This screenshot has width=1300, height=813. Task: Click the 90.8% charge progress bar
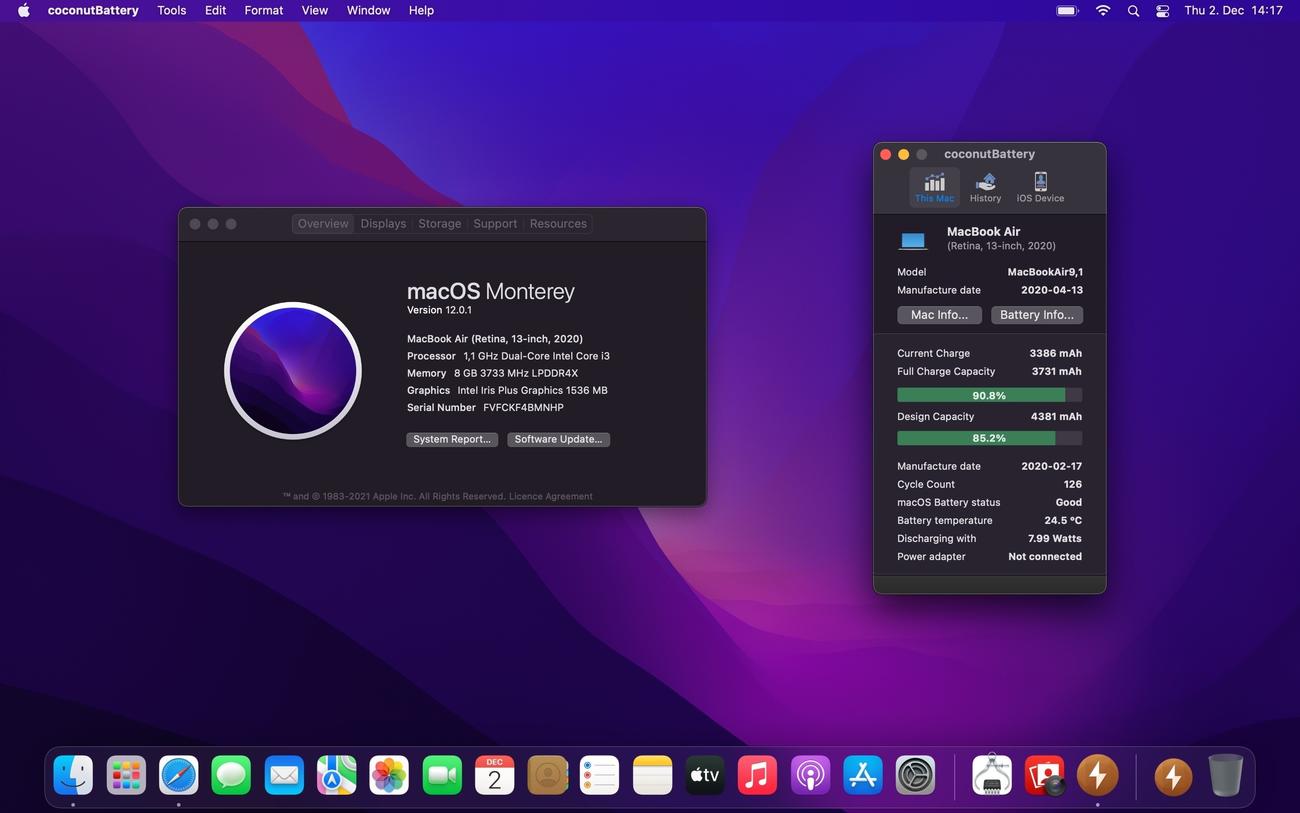[989, 395]
